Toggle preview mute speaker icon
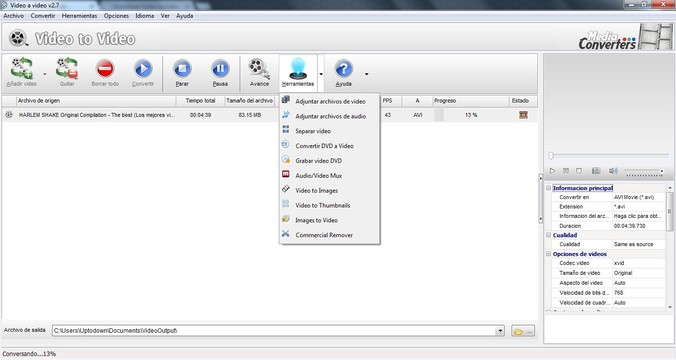 click(613, 171)
